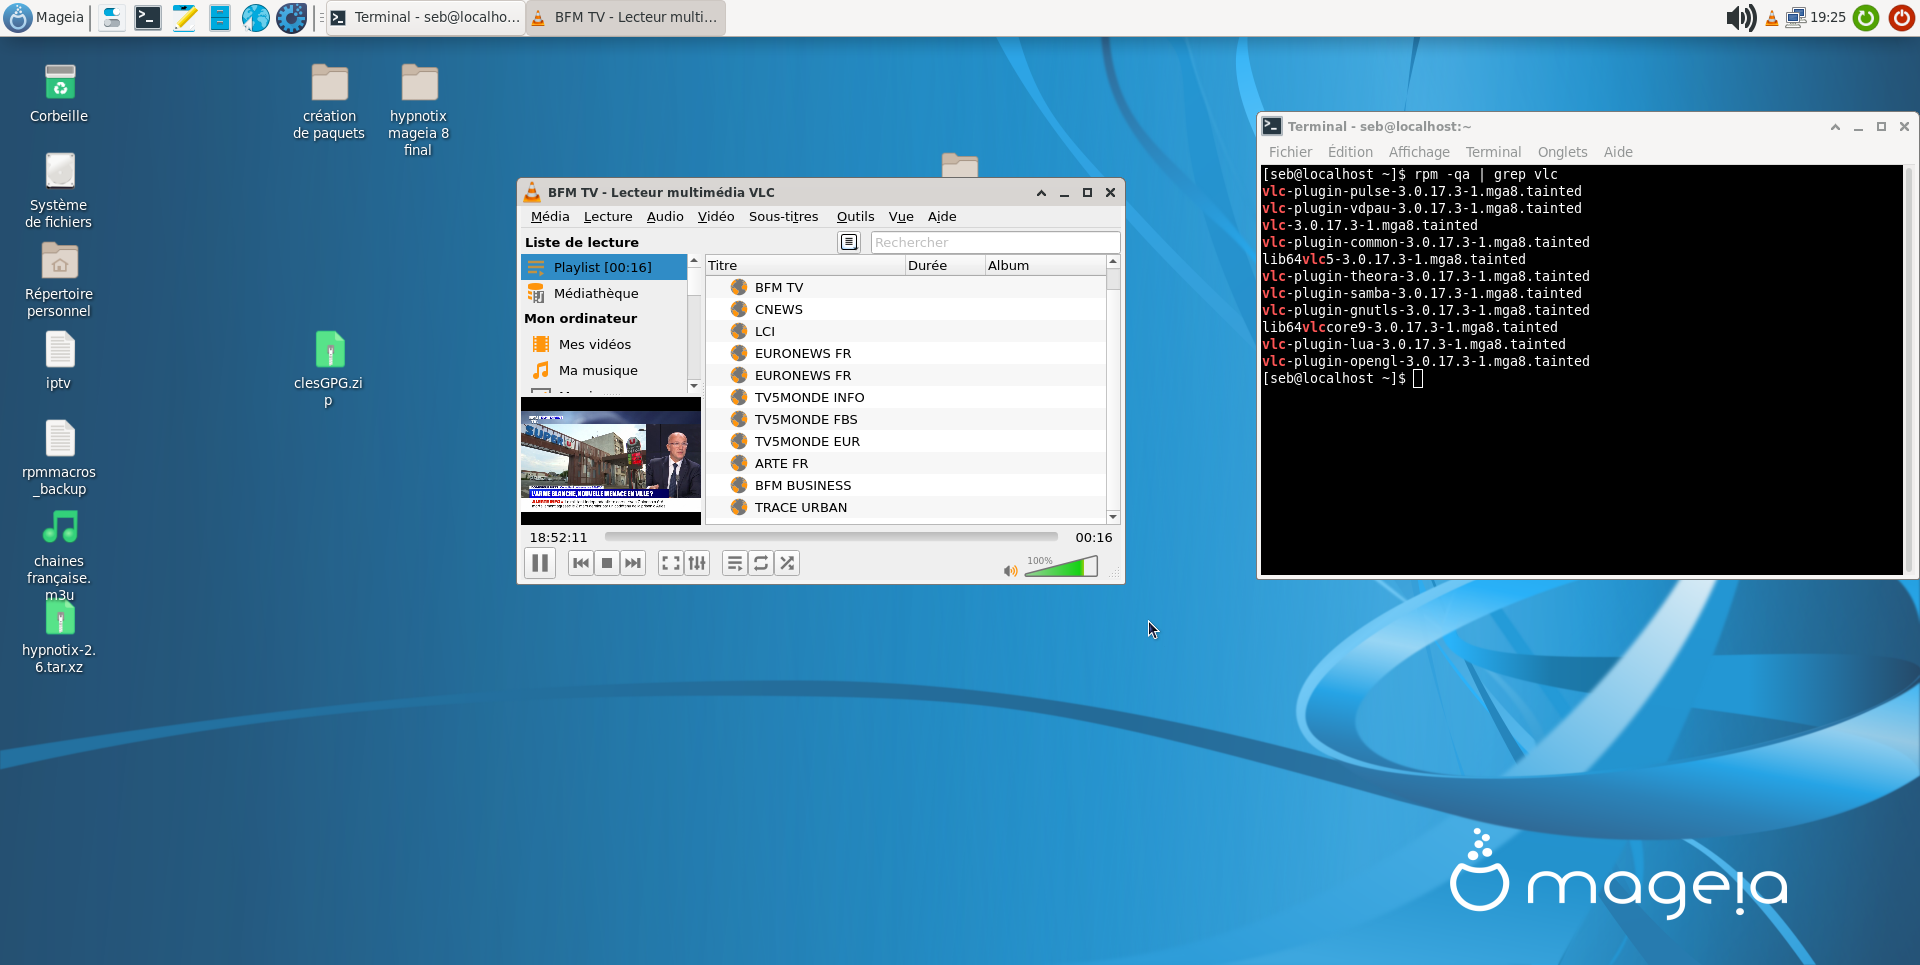The height and width of the screenshot is (965, 1920).
Task: Open the Vue menu in VLC
Action: [x=901, y=216]
